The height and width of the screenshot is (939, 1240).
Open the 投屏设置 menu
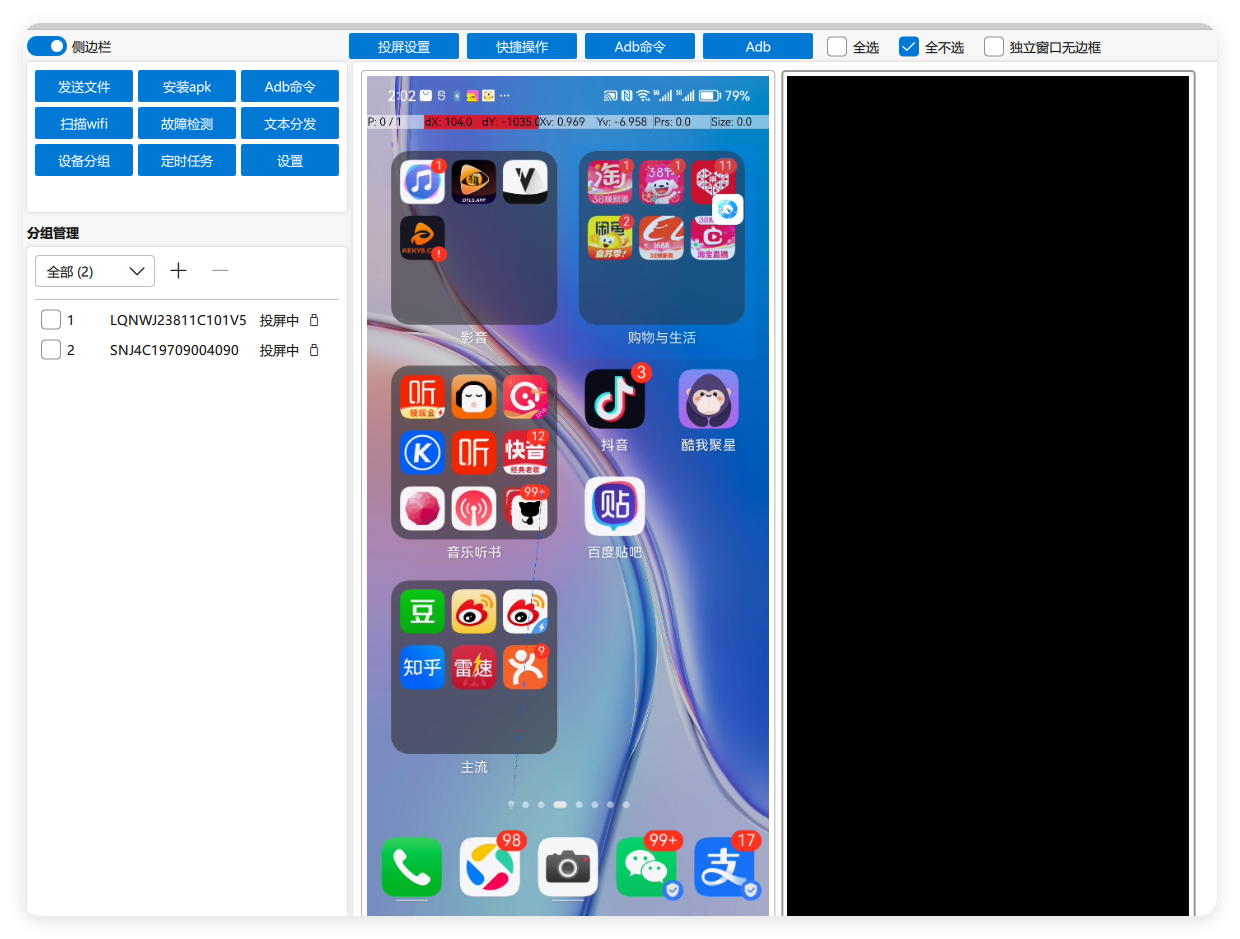click(404, 46)
